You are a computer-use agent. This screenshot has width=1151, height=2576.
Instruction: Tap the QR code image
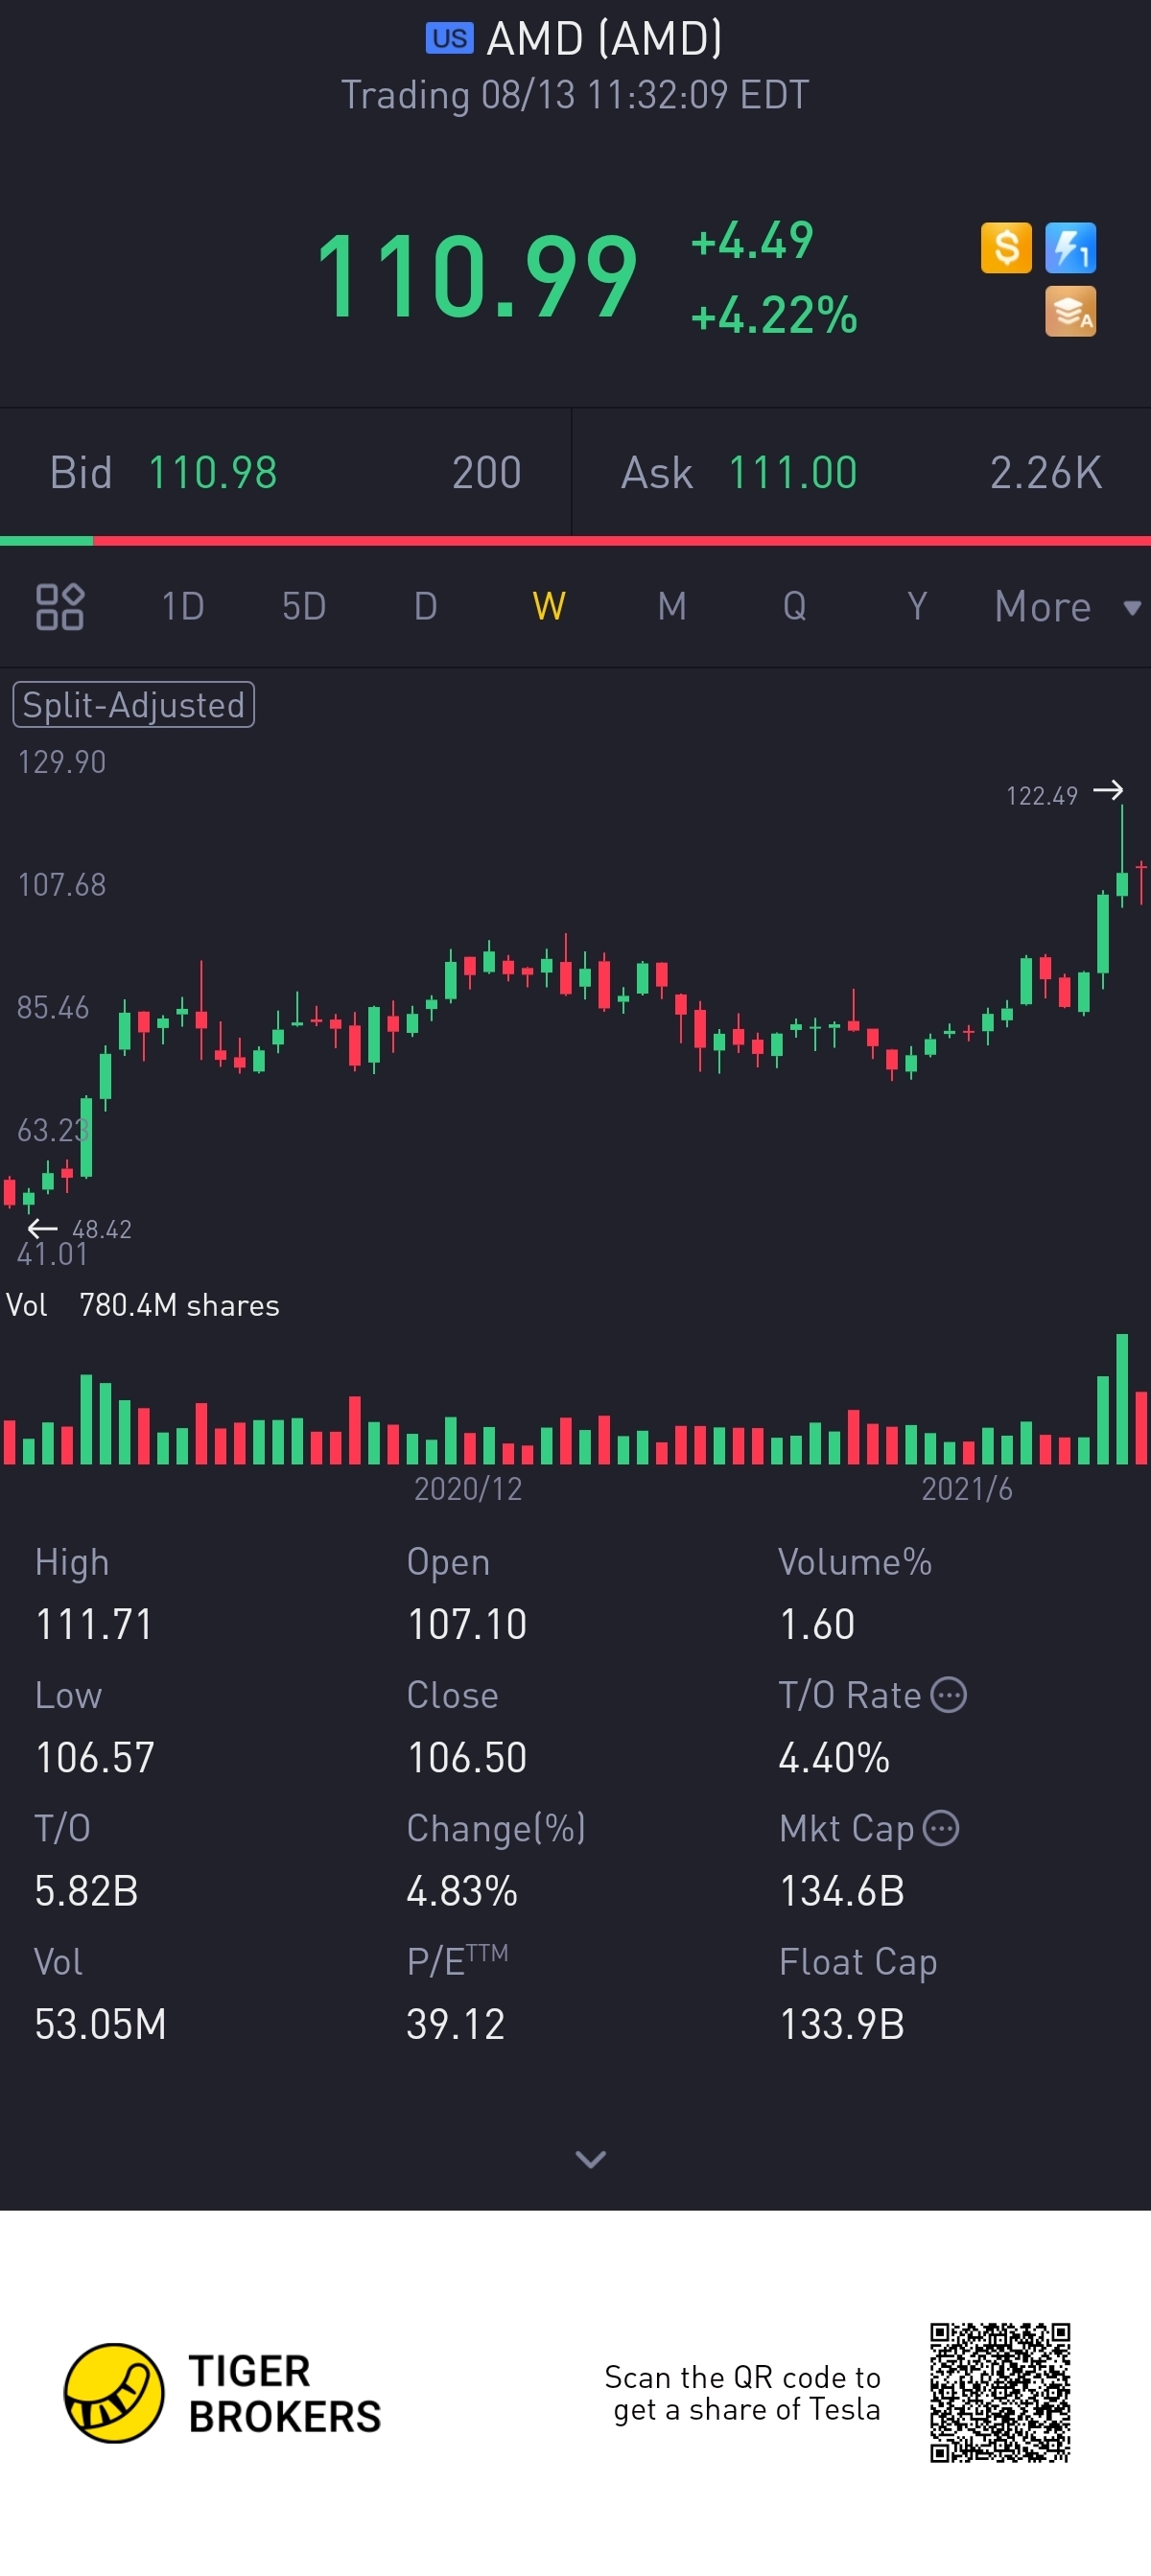pyautogui.click(x=1000, y=2393)
